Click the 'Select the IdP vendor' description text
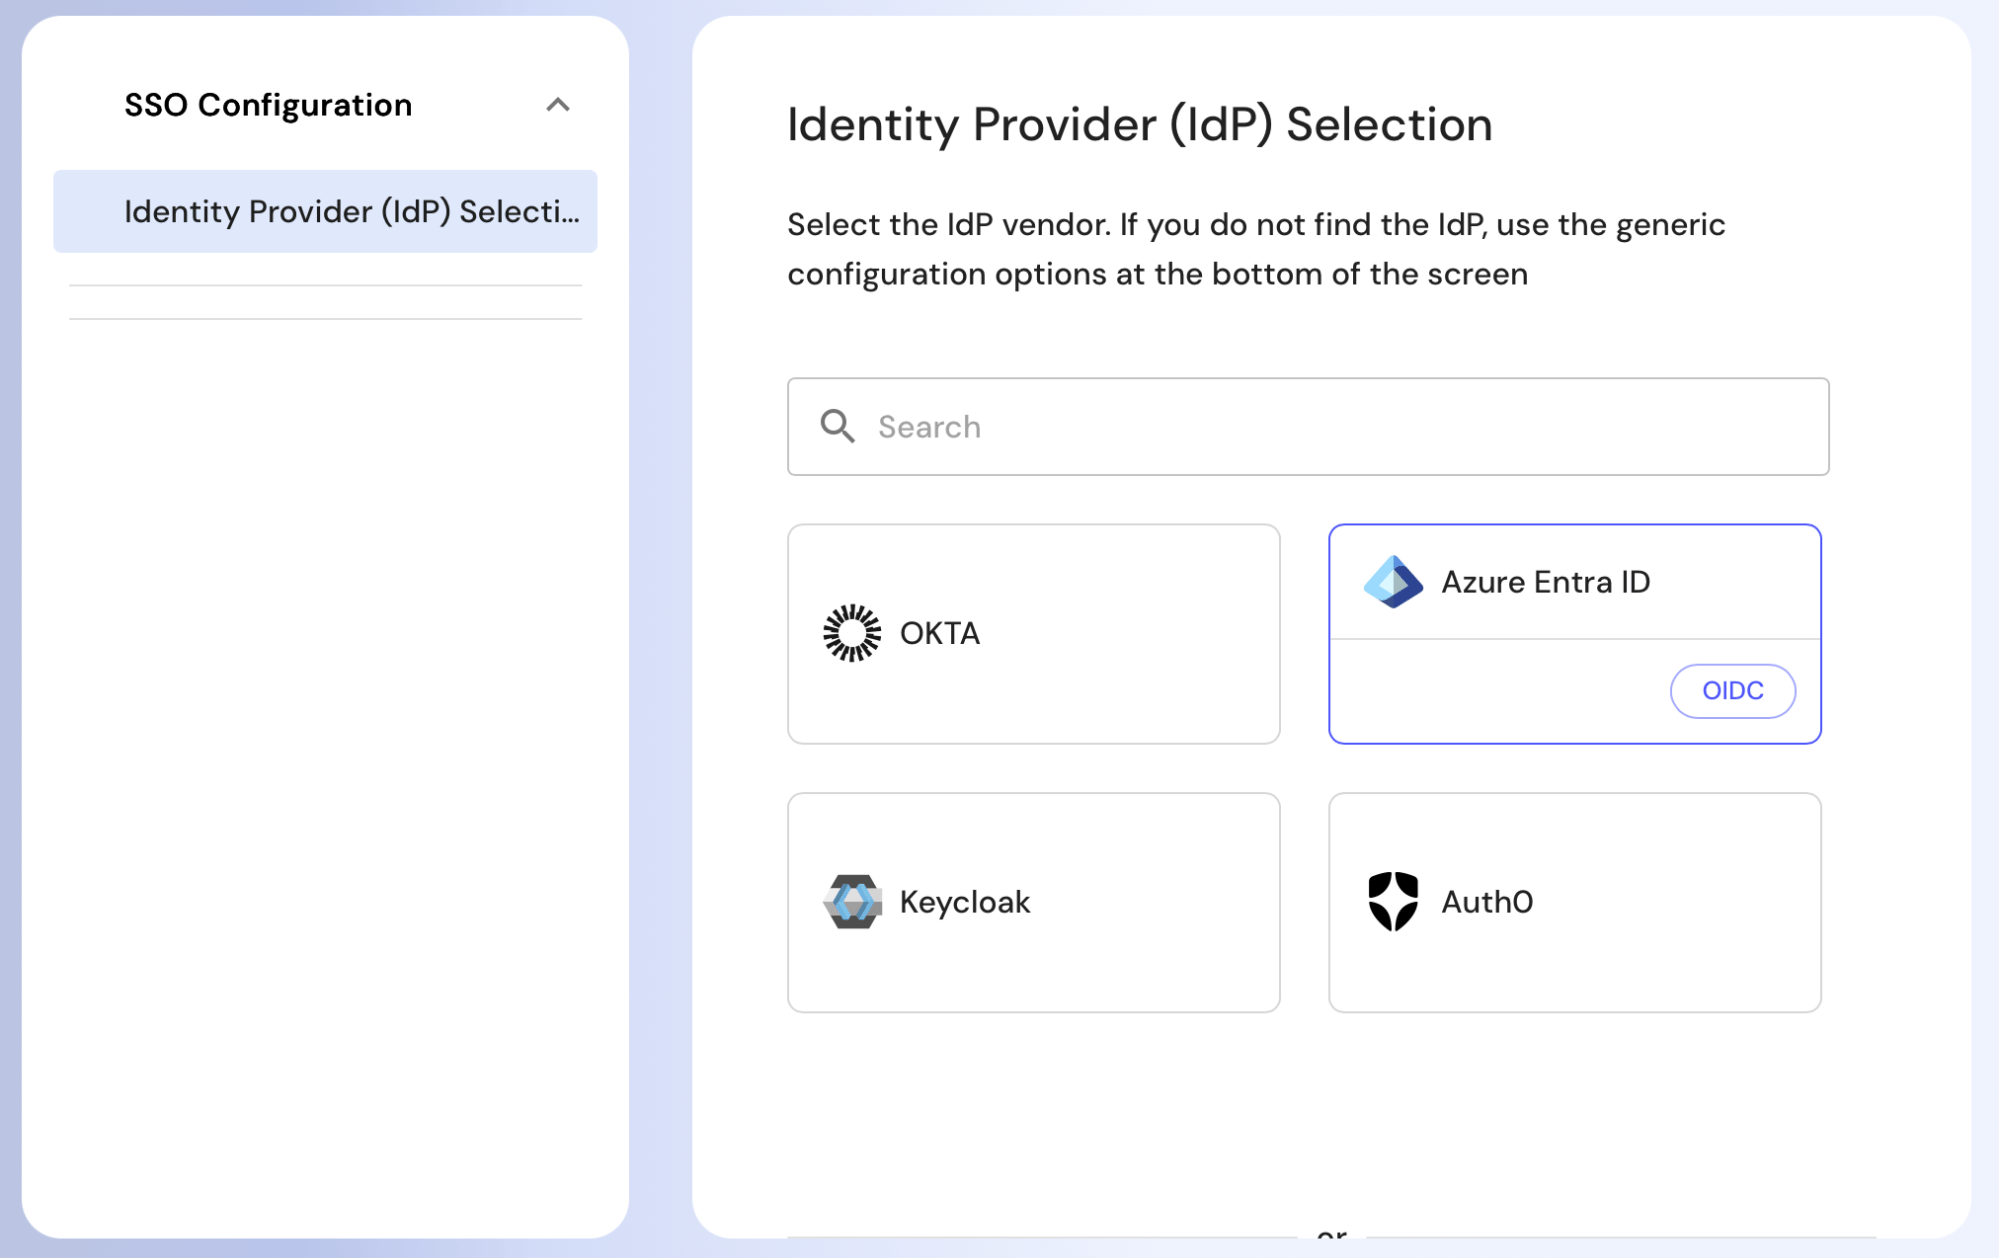 click(1256, 249)
